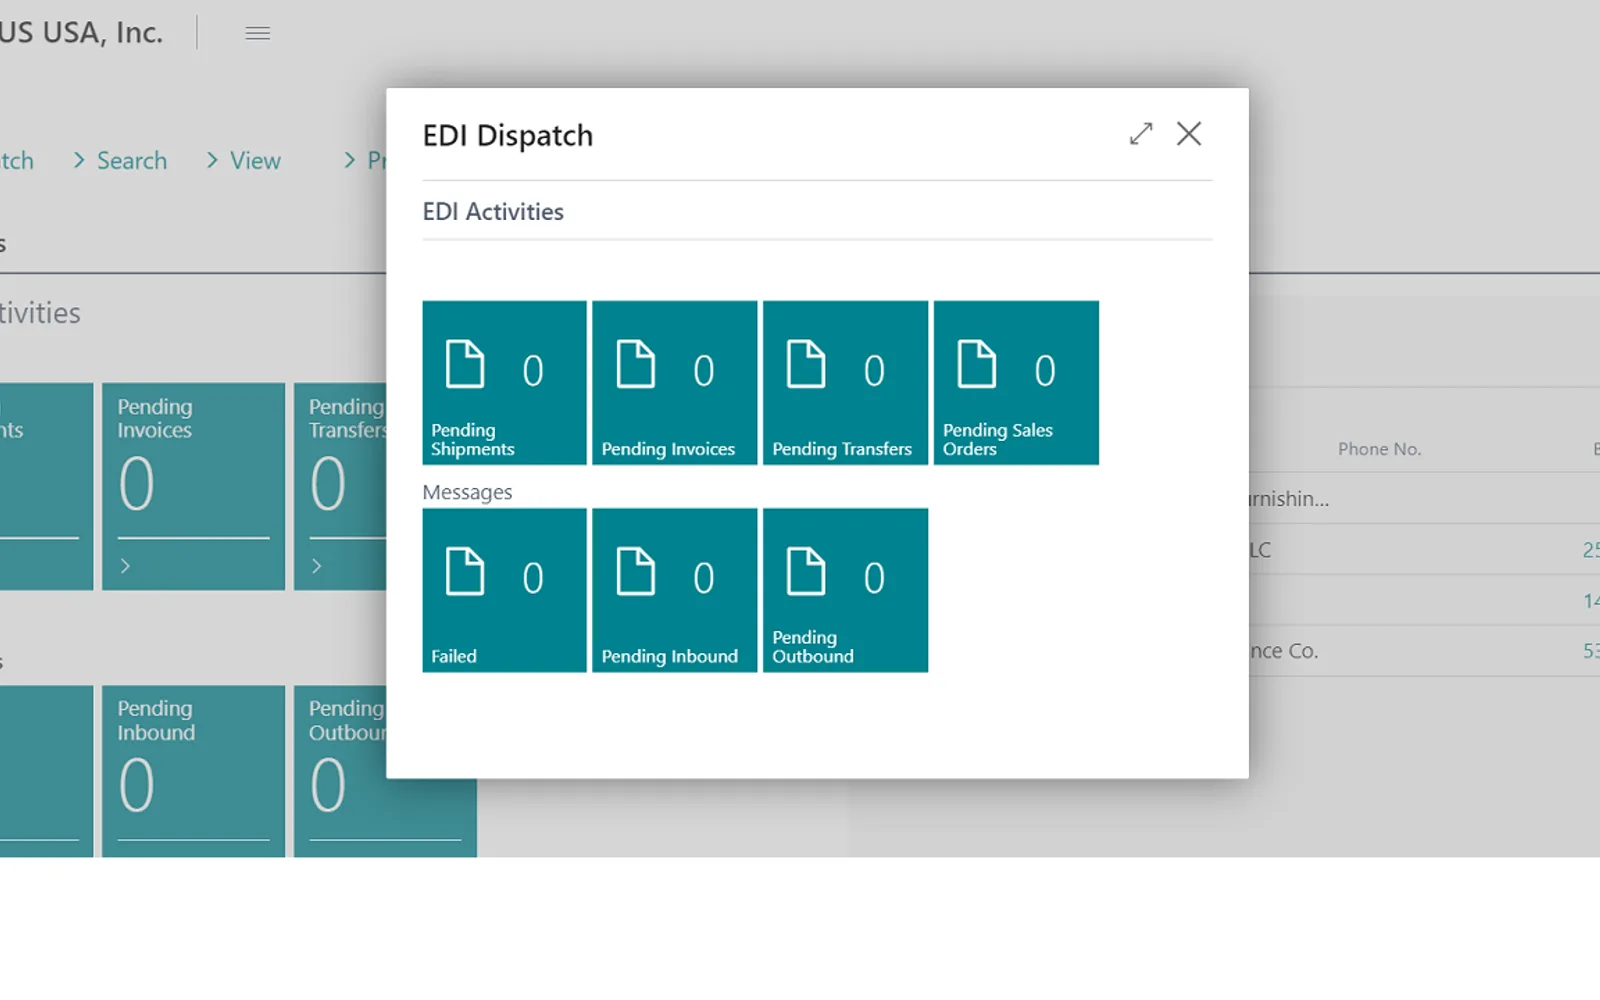
Task: Expand the EDI Dispatch dialog to full size
Action: (1141, 134)
